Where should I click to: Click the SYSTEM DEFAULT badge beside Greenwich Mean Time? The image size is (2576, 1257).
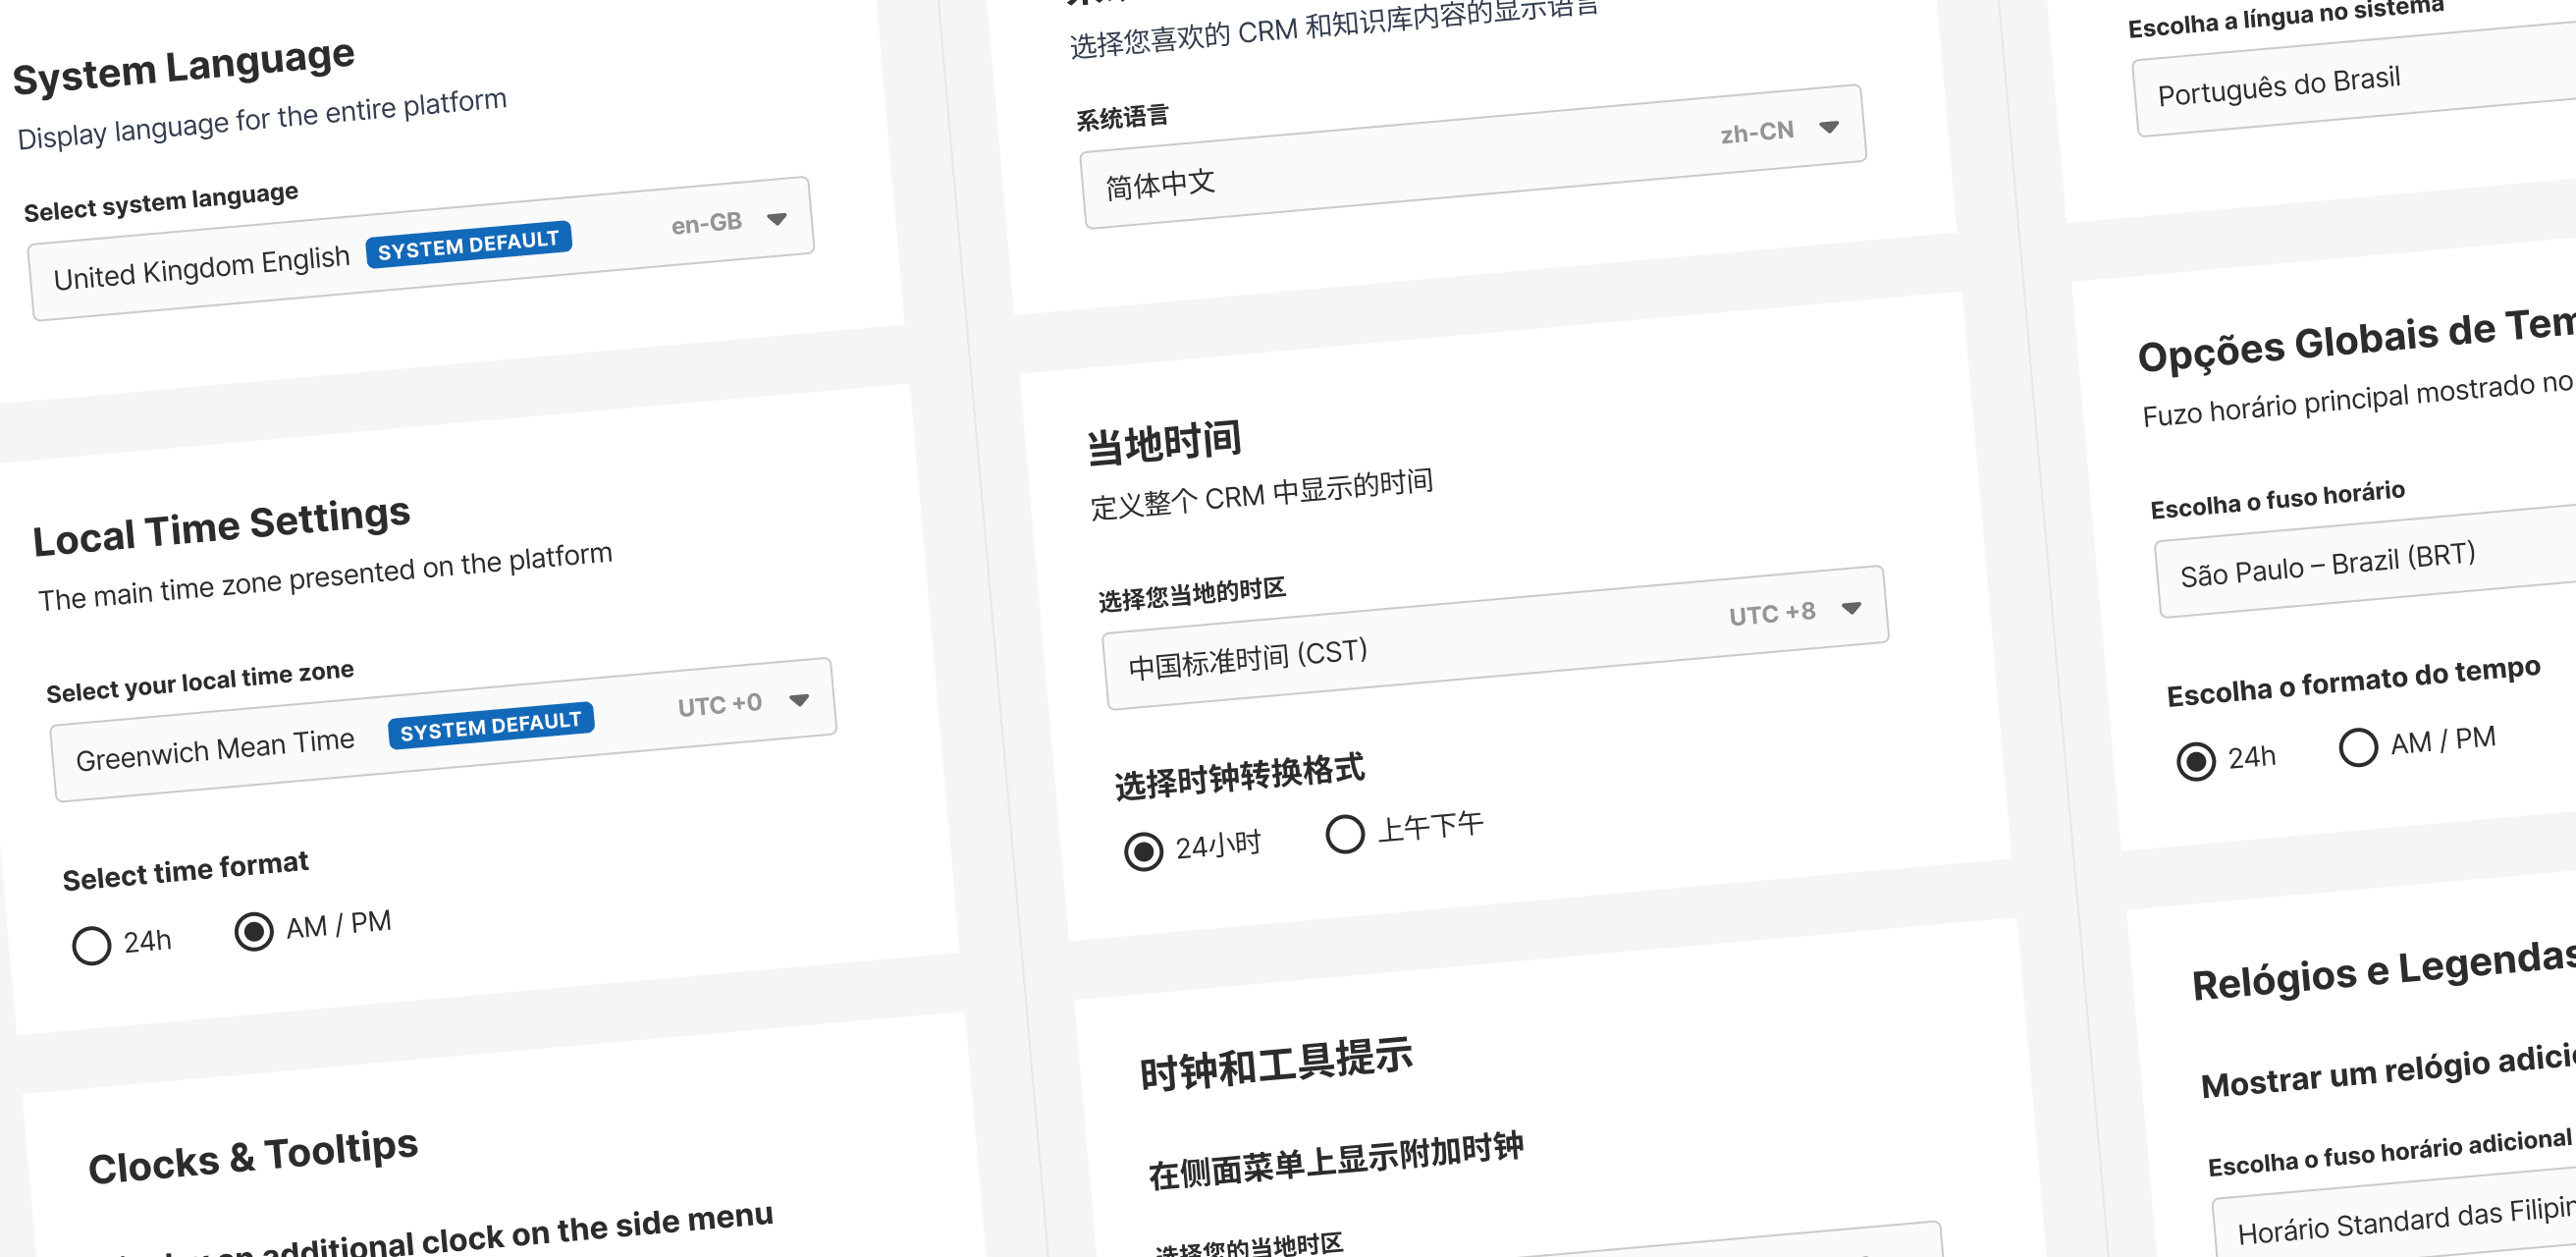point(490,723)
